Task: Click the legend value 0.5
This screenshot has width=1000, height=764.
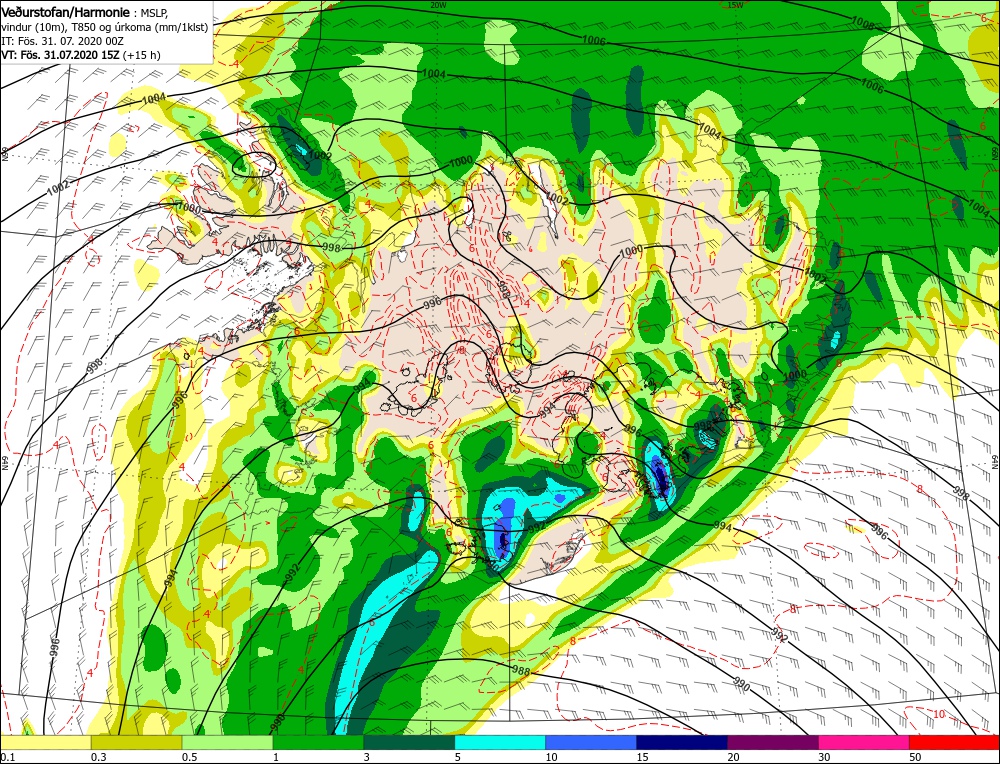Action: pyautogui.click(x=189, y=757)
